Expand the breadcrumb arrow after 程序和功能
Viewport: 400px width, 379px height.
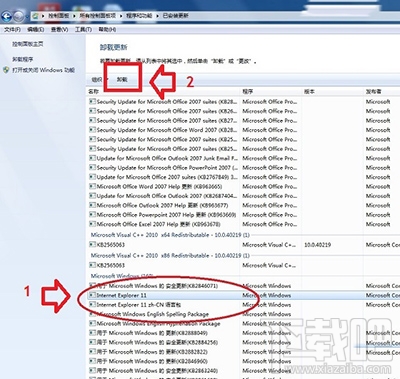pos(157,16)
